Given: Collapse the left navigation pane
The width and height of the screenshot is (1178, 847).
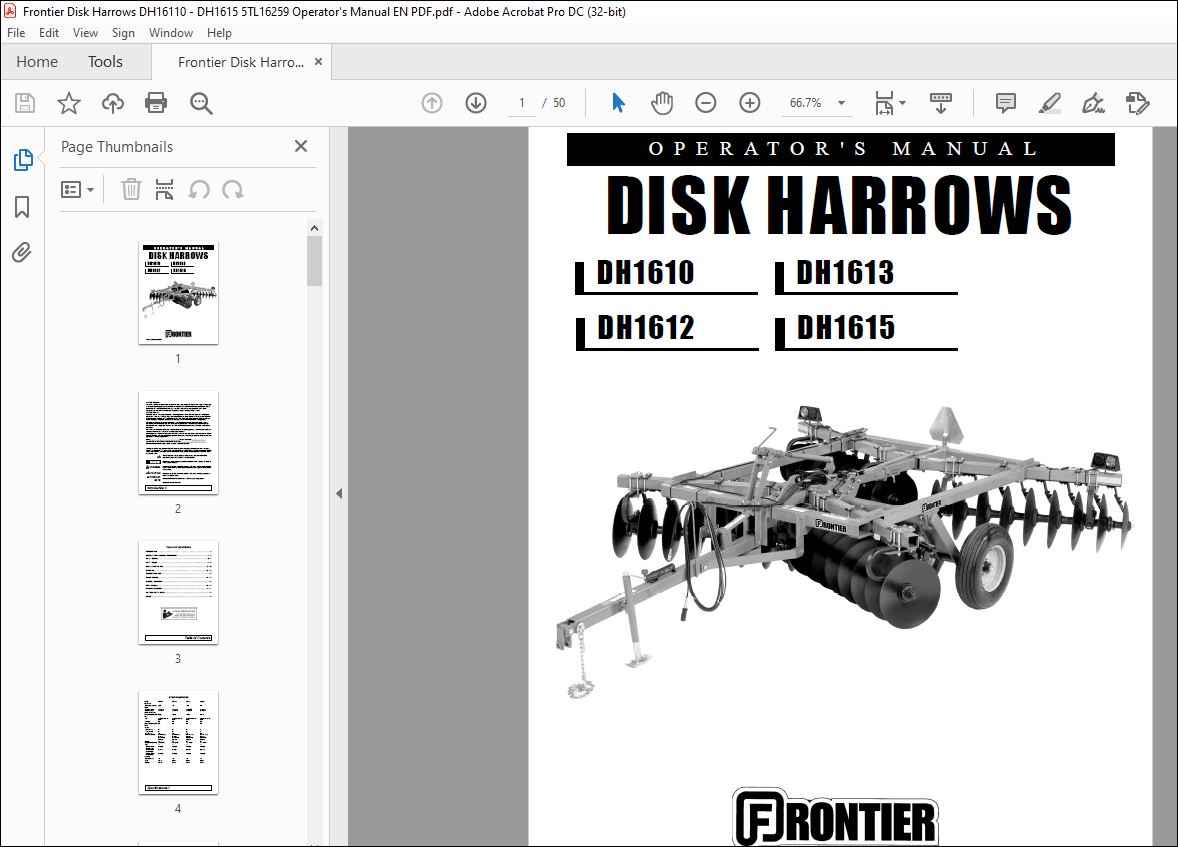Looking at the screenshot, I should pyautogui.click(x=339, y=493).
